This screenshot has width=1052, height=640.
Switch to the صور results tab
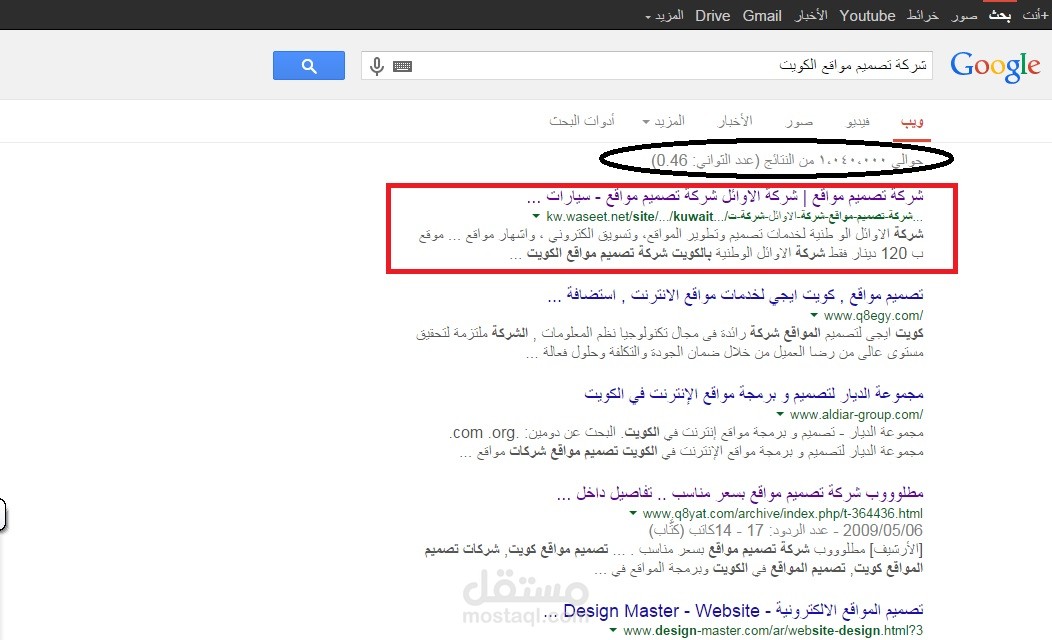tap(799, 121)
